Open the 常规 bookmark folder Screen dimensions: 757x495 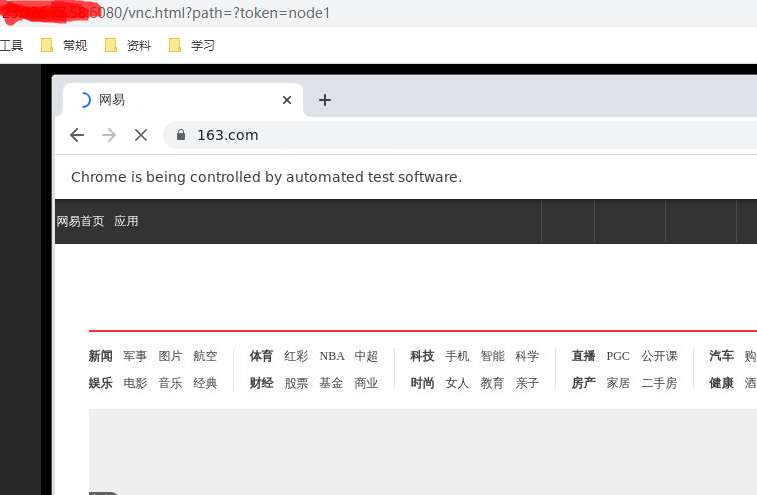pyautogui.click(x=64, y=45)
